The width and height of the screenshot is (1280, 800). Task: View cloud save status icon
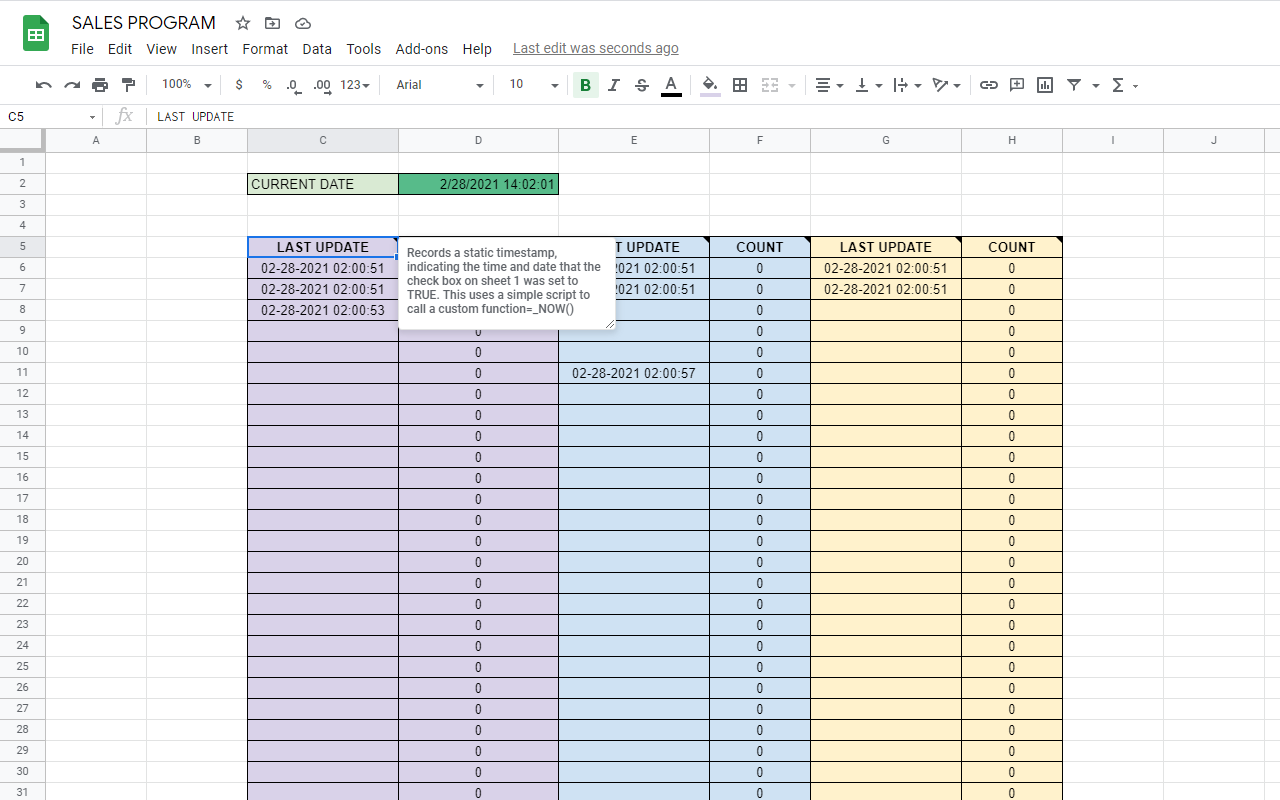click(x=303, y=23)
